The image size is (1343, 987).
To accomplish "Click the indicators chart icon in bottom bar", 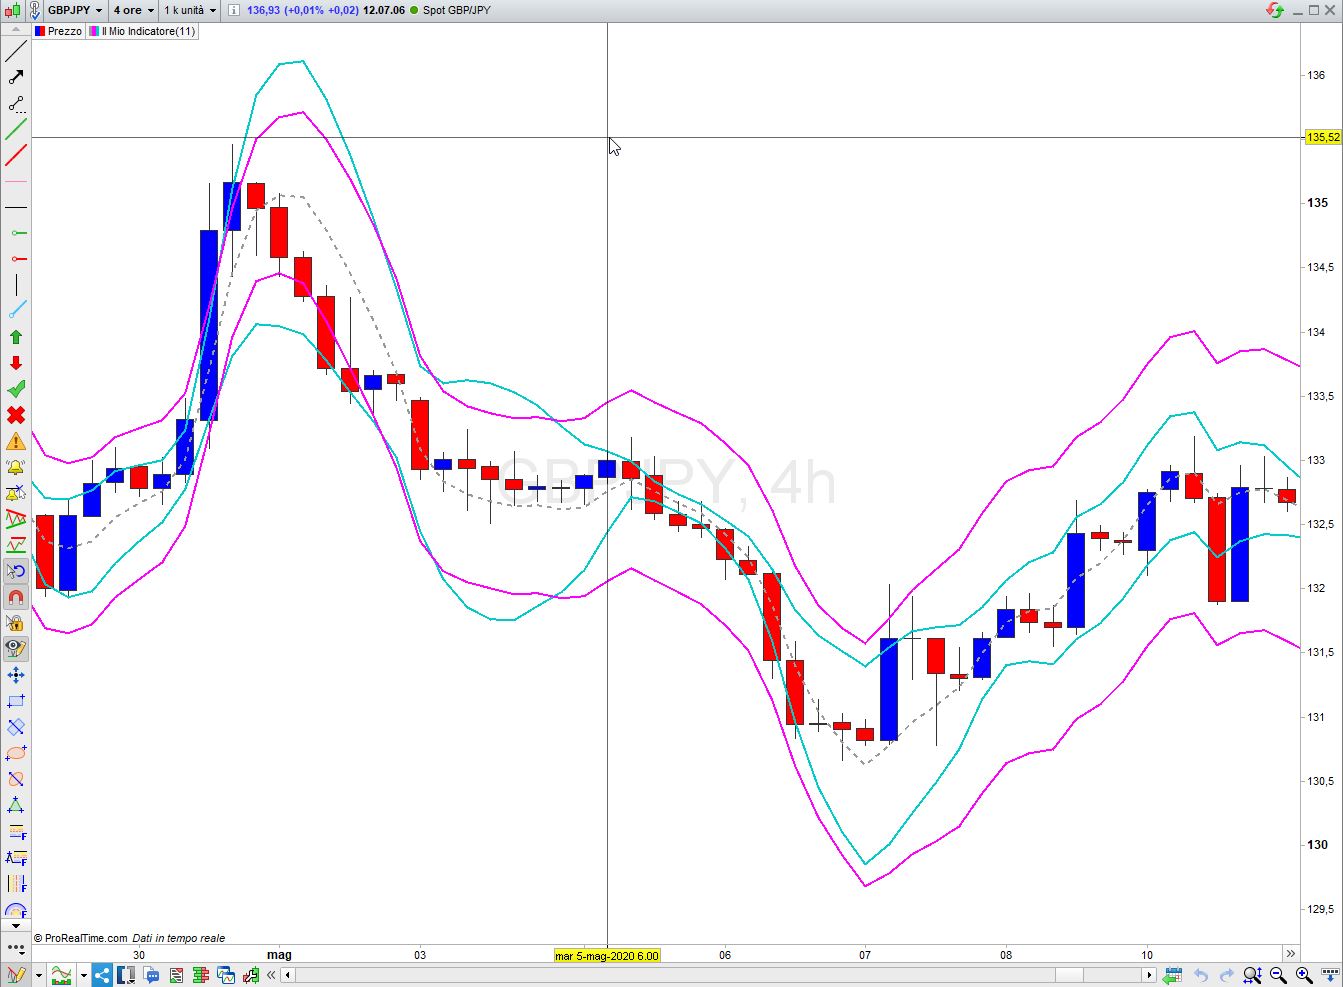I will [x=62, y=975].
